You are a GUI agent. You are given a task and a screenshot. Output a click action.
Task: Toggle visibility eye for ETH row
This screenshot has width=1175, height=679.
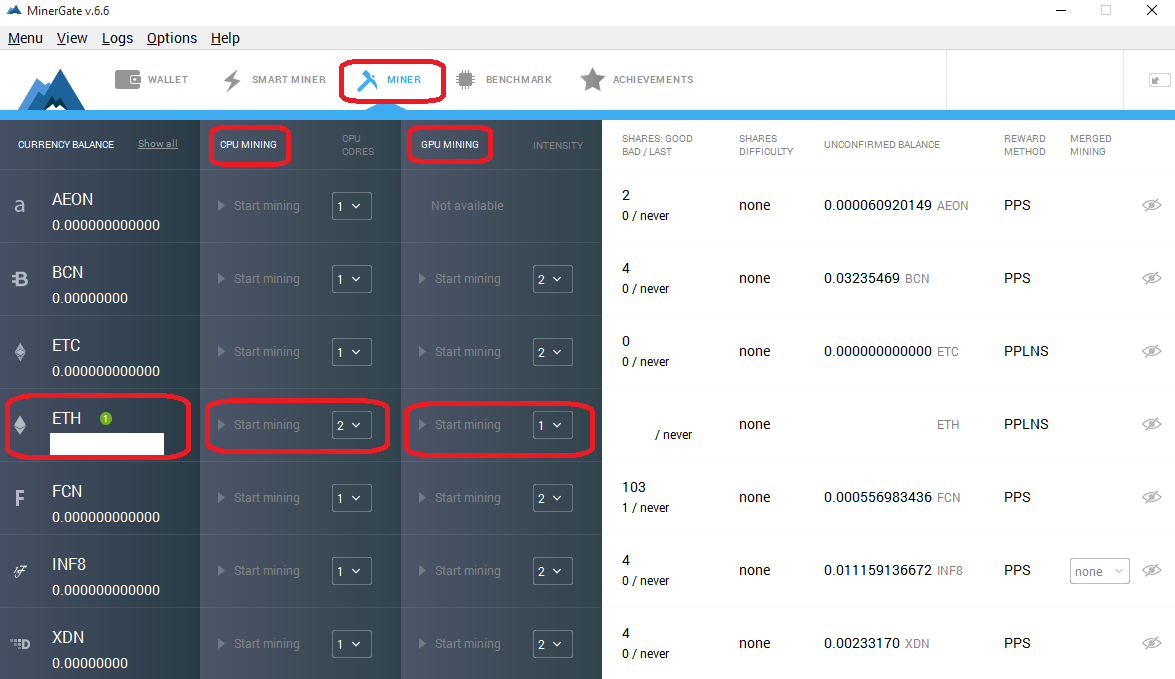(1152, 424)
